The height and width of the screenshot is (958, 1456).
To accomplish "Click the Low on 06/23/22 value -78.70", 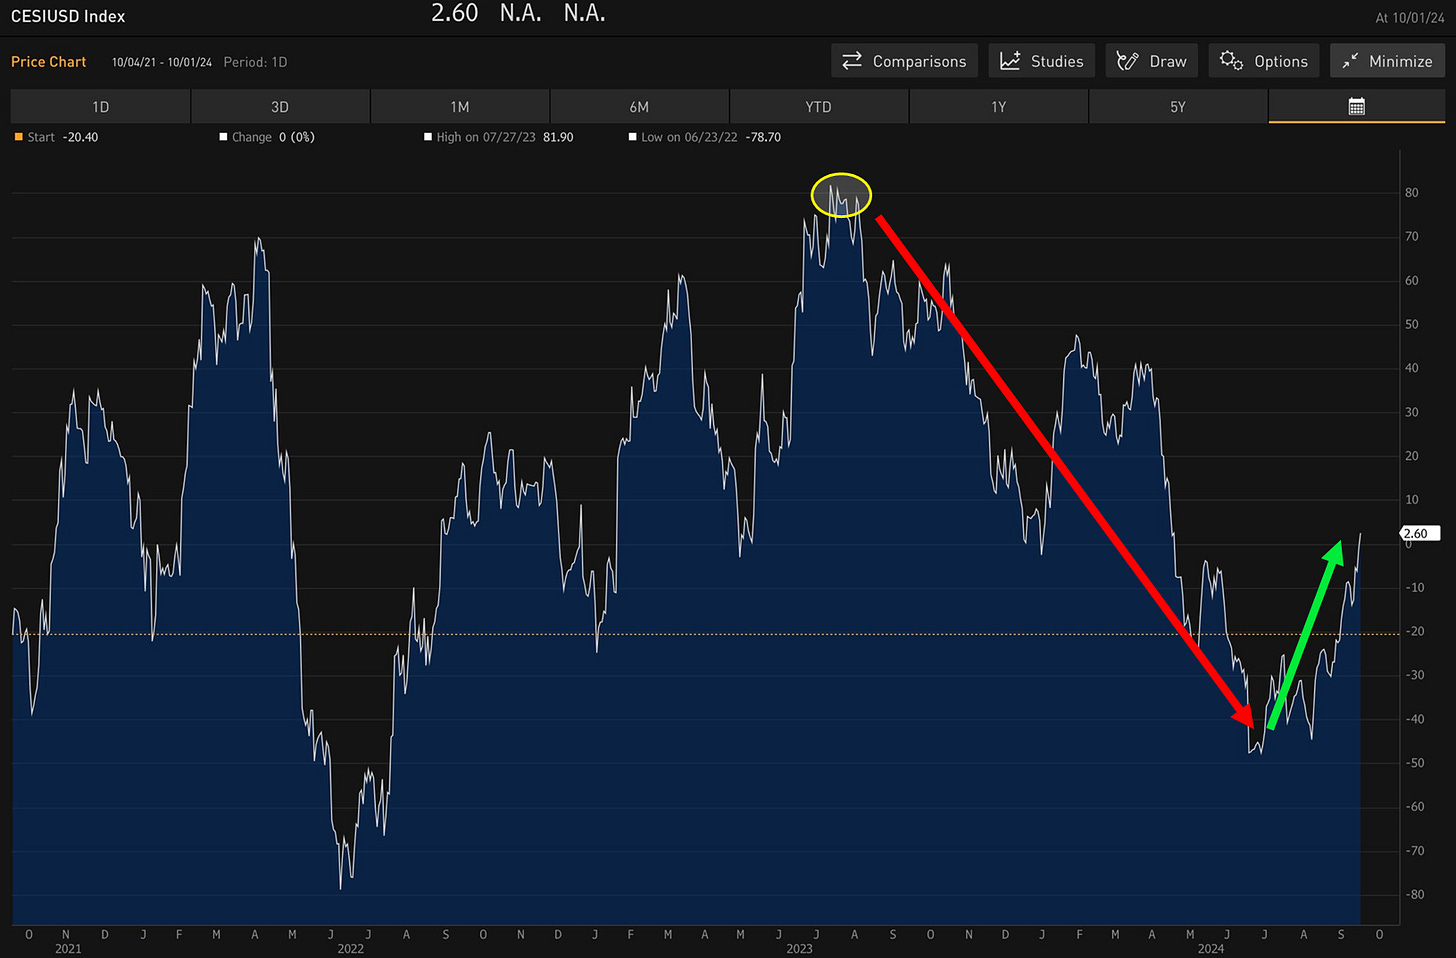I will pyautogui.click(x=763, y=137).
